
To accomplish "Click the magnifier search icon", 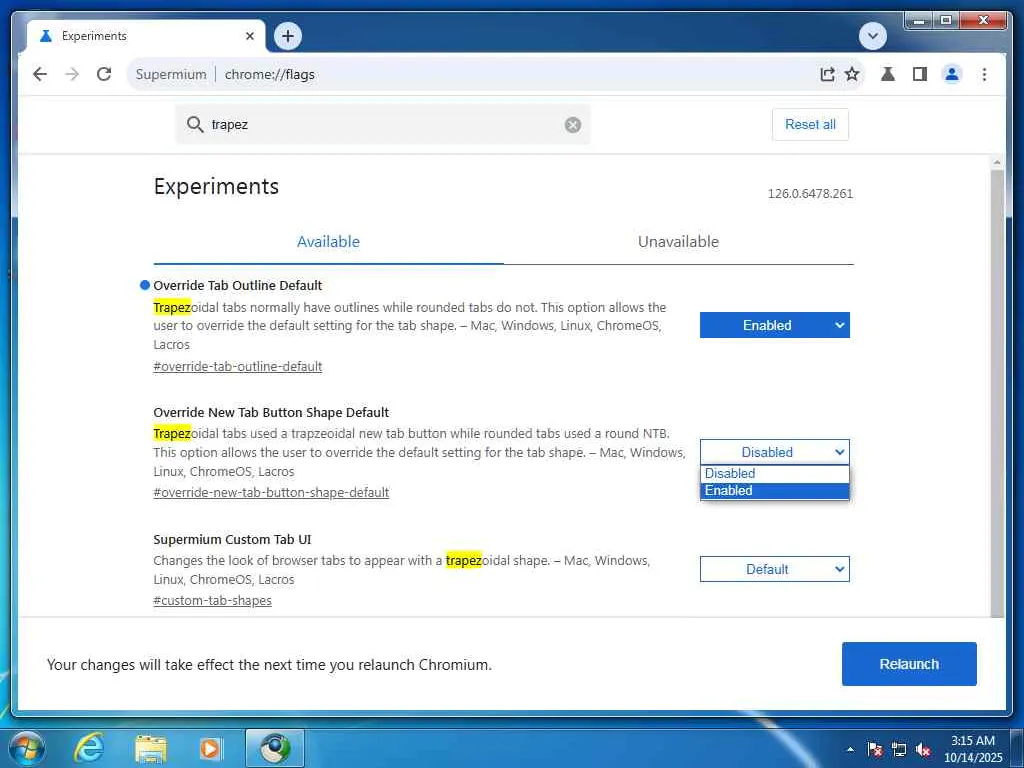I will pos(195,124).
